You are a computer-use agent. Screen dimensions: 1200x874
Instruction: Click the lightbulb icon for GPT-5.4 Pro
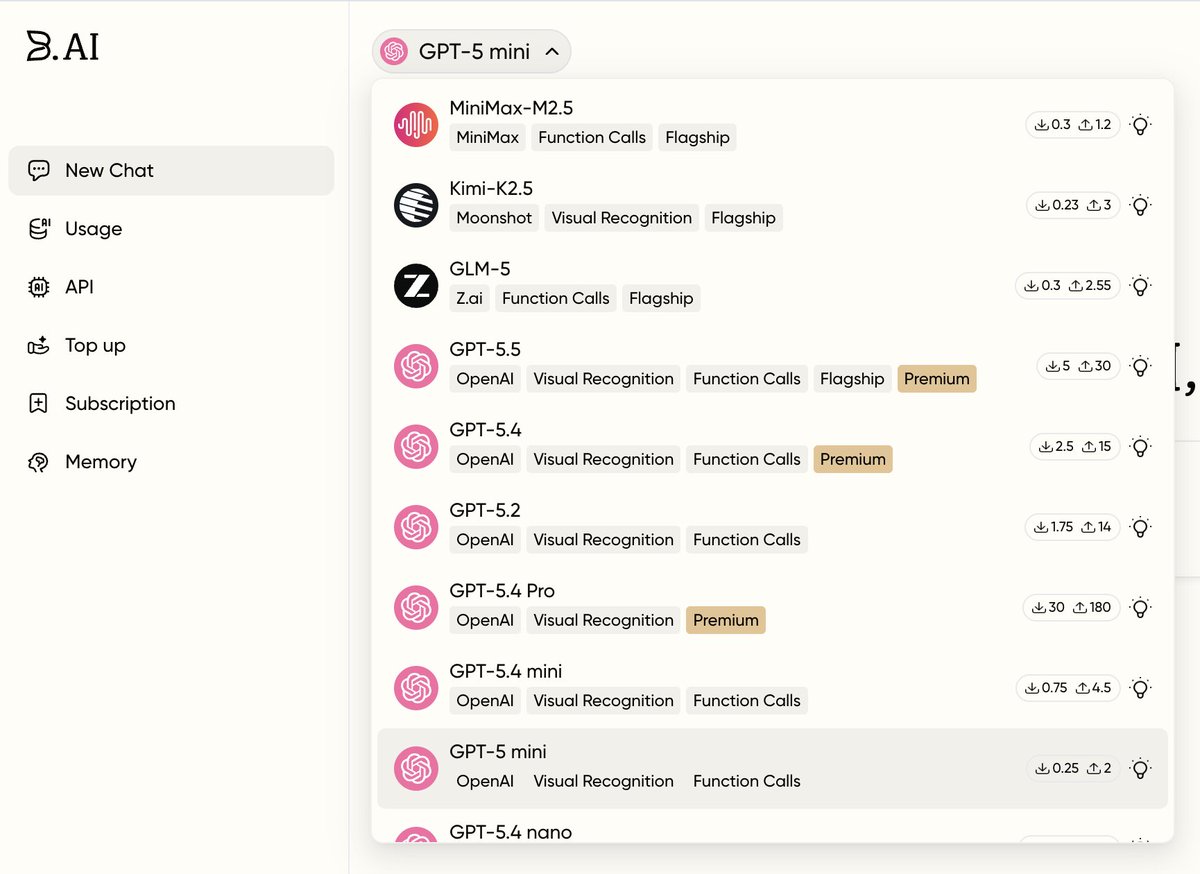click(1140, 607)
